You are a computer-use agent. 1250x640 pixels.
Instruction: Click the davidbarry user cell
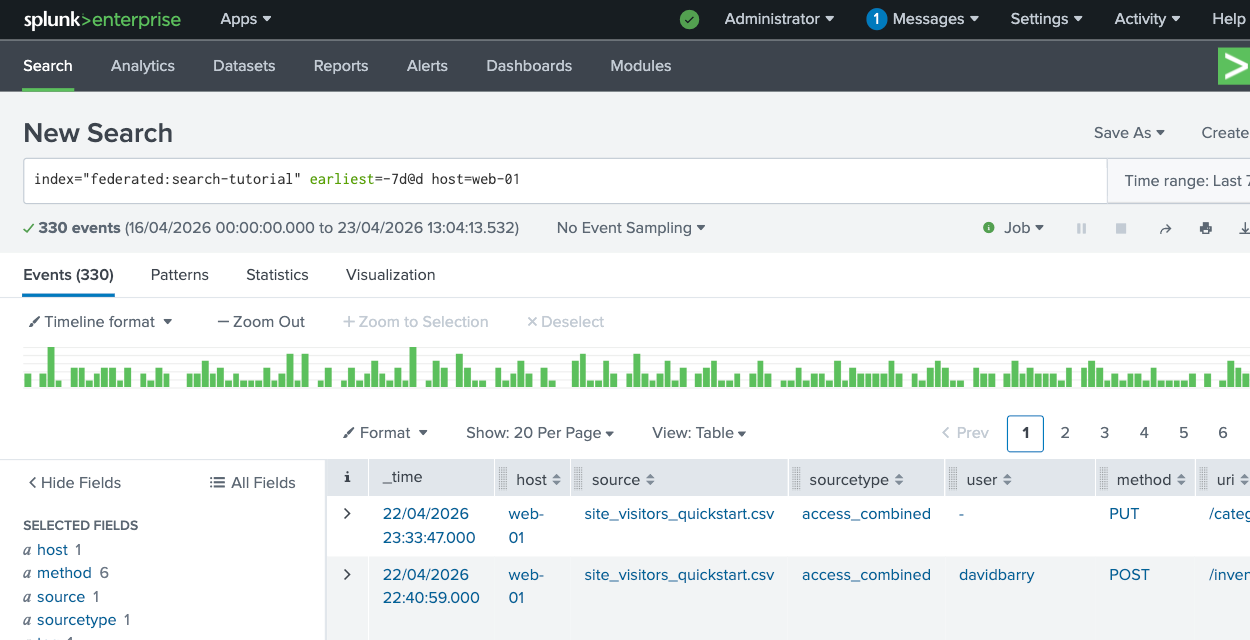click(x=997, y=575)
